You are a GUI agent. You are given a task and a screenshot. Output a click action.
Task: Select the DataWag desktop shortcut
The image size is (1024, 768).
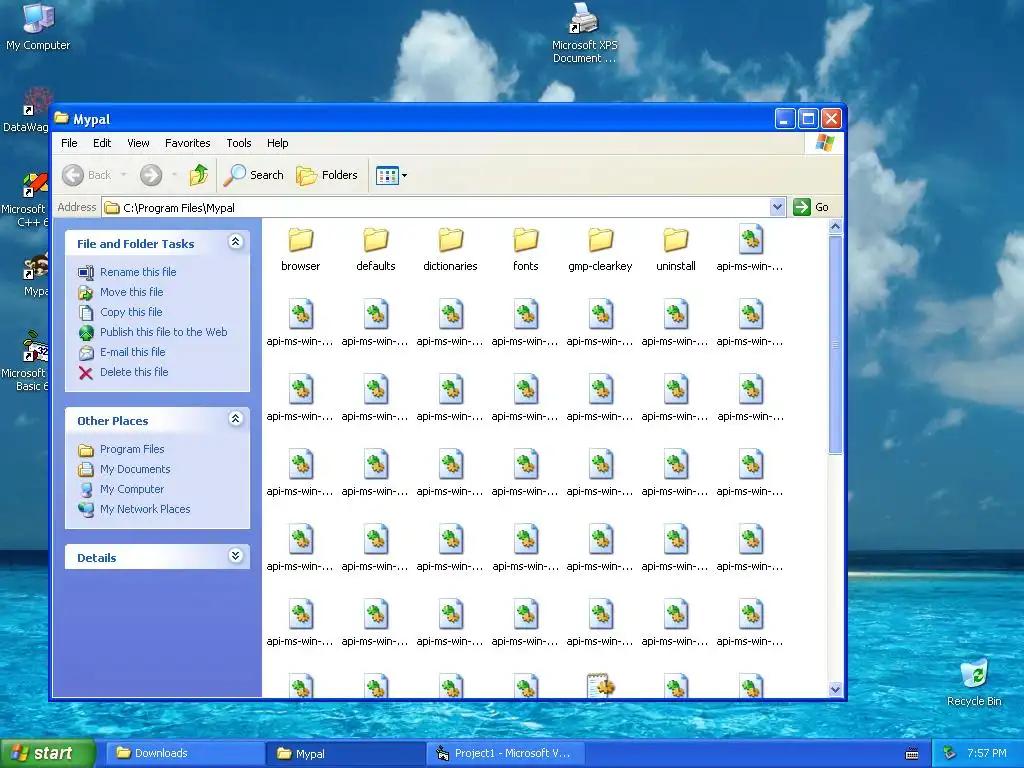26,111
